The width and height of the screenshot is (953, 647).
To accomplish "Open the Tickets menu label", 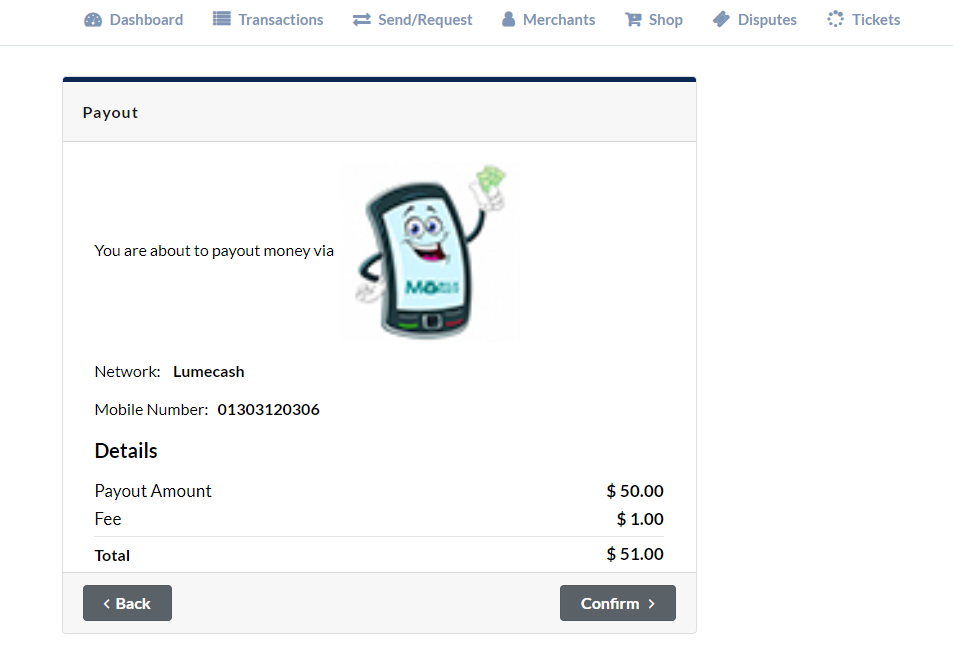I will tap(876, 20).
